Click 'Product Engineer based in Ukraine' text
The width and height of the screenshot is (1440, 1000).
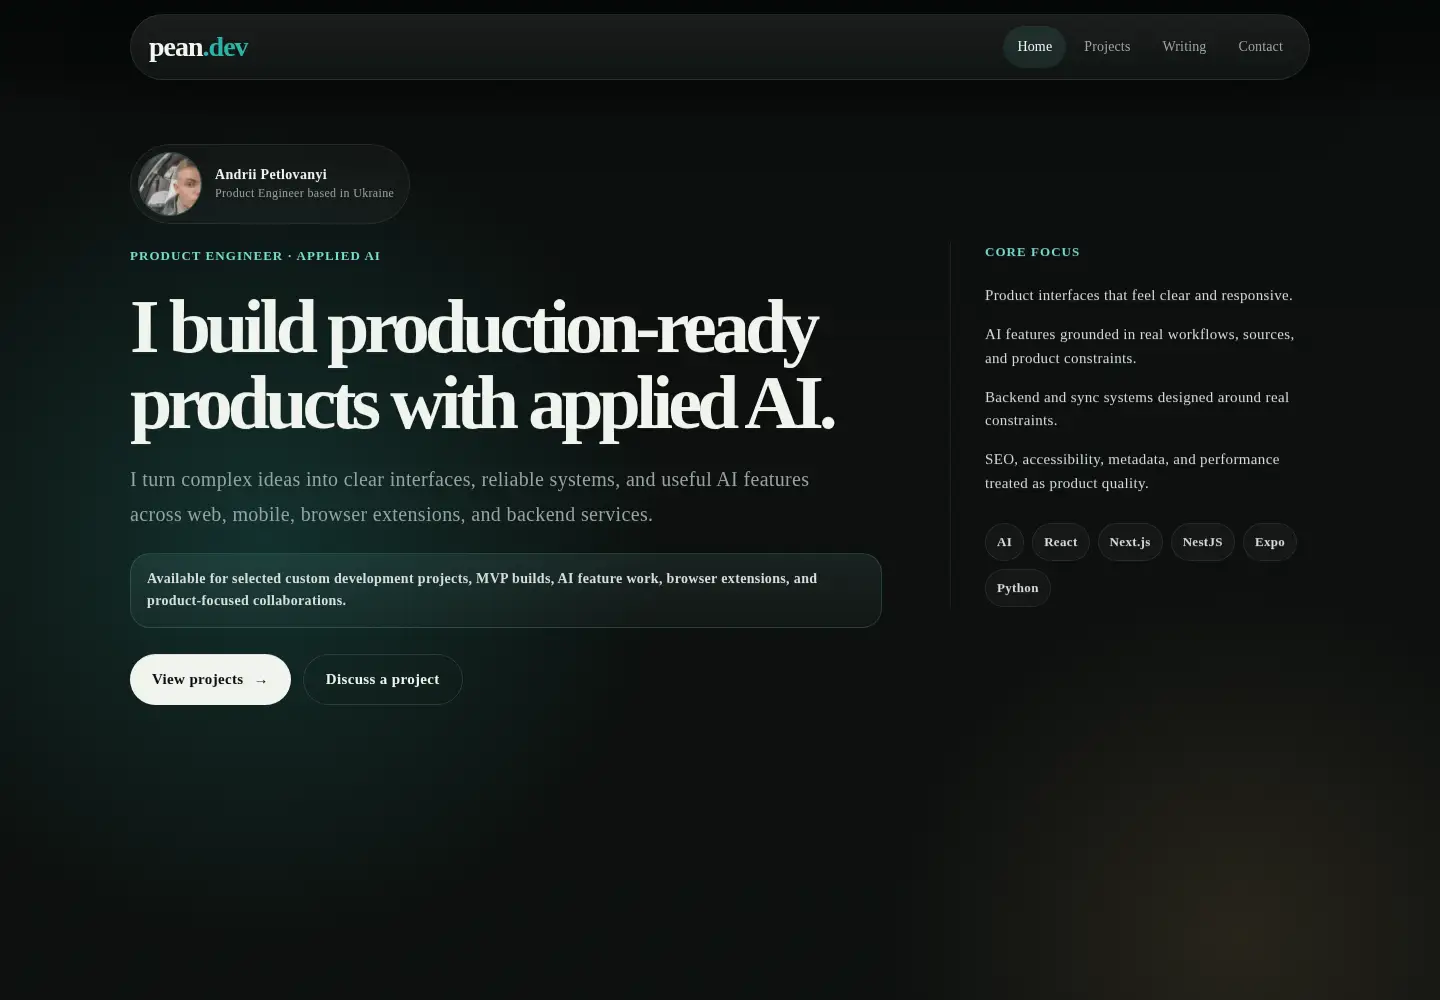click(304, 193)
